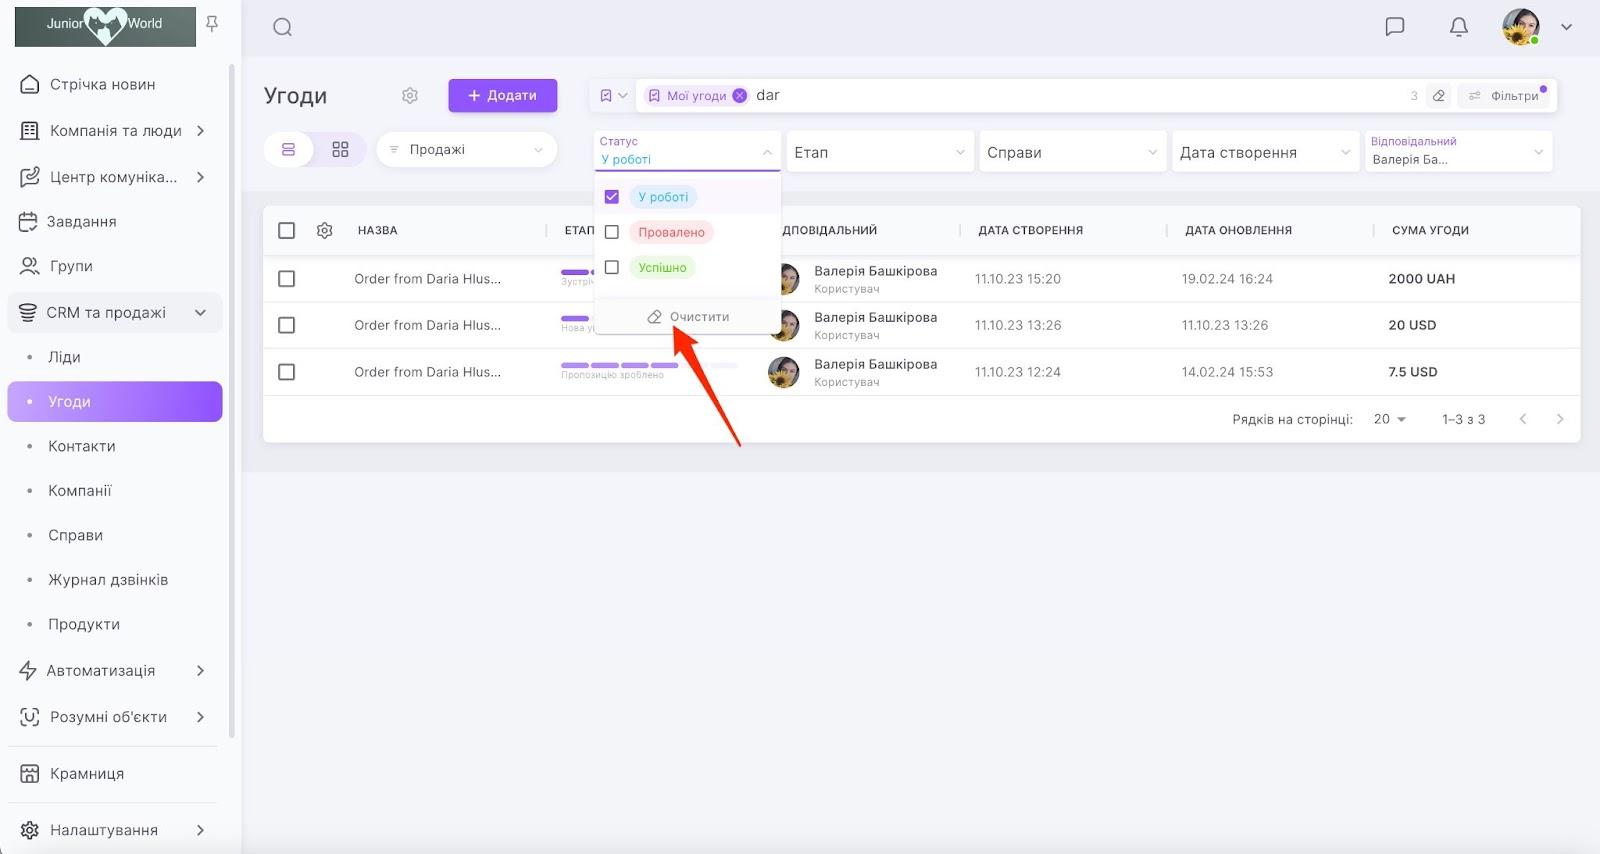
Task: Open Контакти in the sidebar
Action: pyautogui.click(x=82, y=446)
